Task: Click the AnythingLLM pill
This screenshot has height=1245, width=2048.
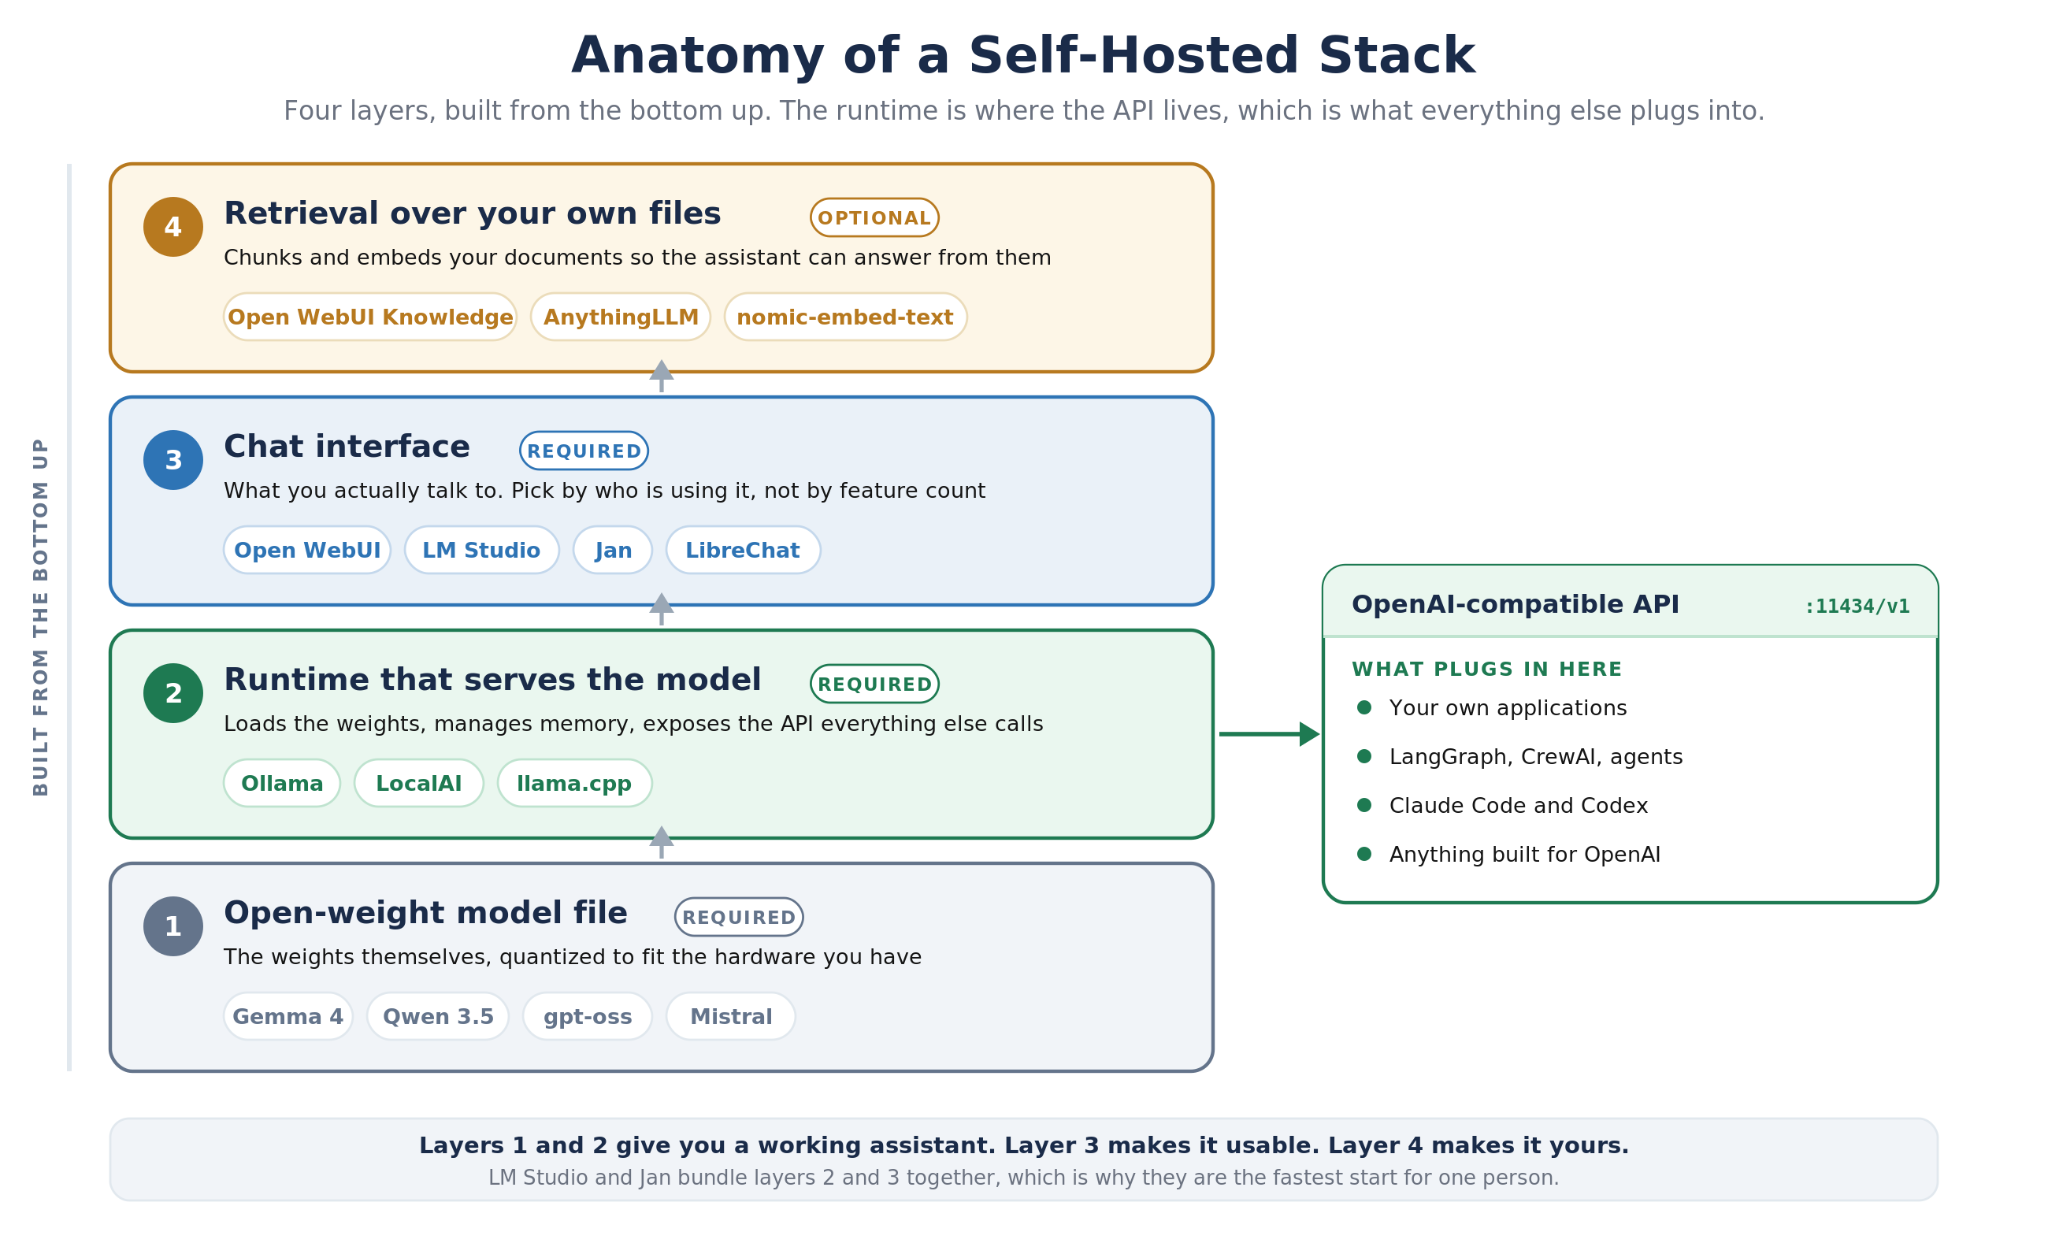Action: pyautogui.click(x=620, y=317)
